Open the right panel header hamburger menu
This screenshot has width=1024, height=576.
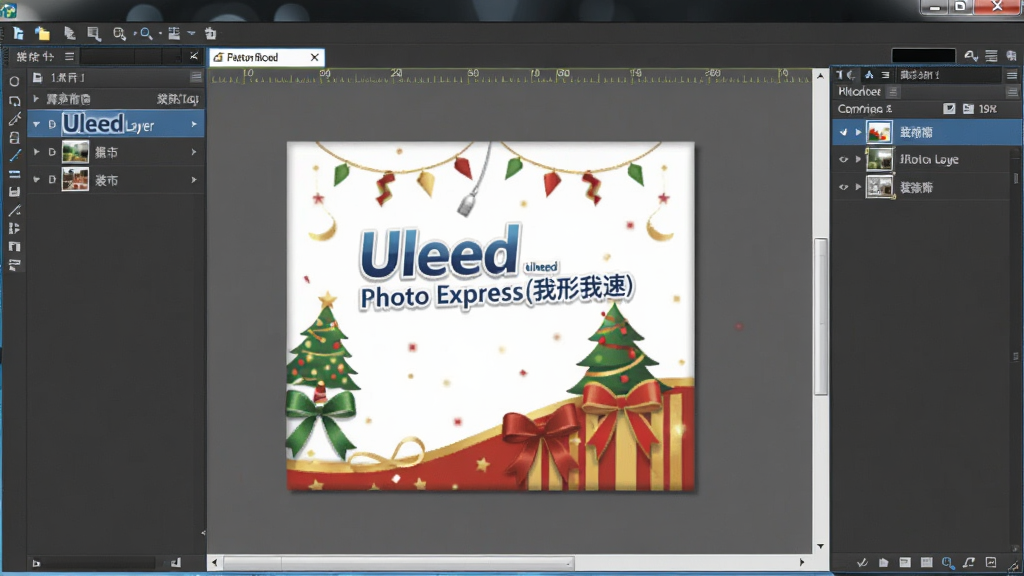(x=1012, y=75)
